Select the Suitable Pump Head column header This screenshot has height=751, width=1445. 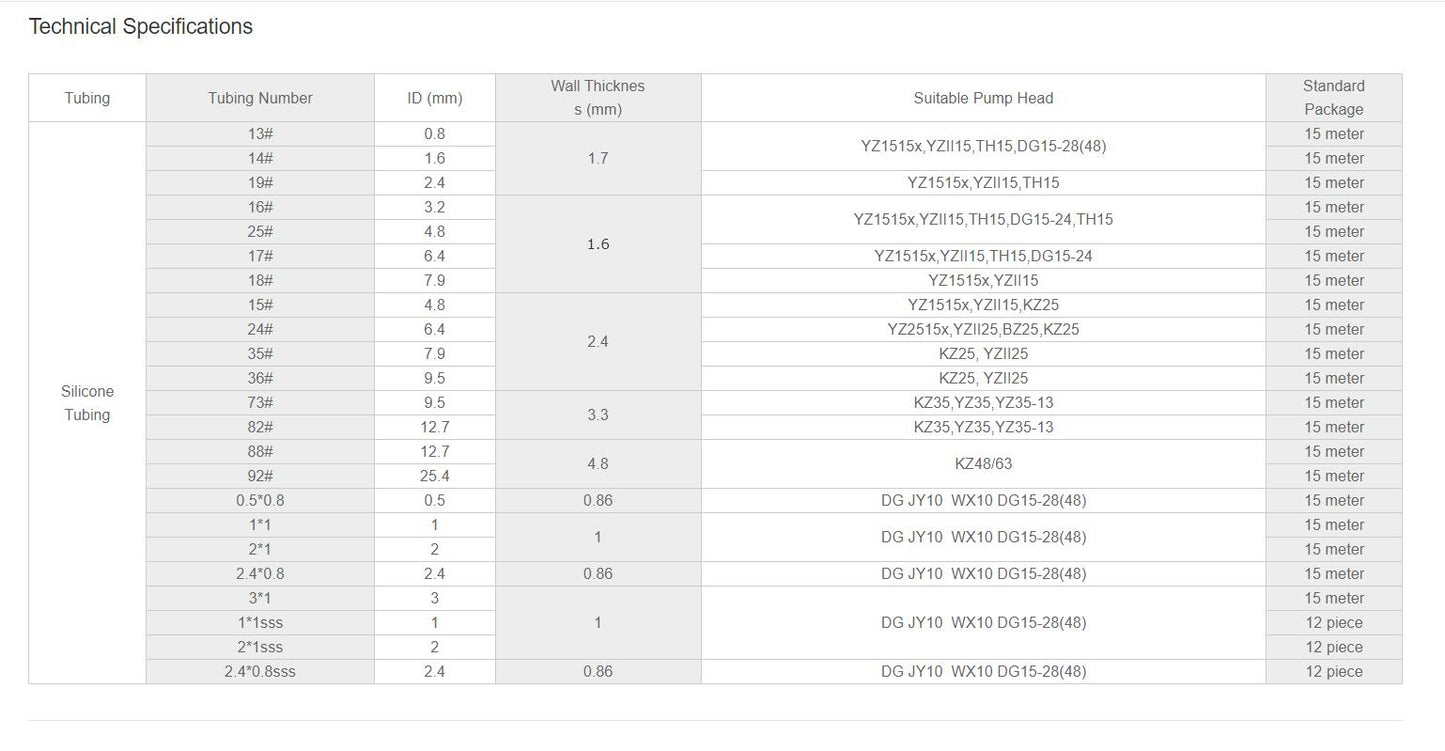tap(983, 98)
